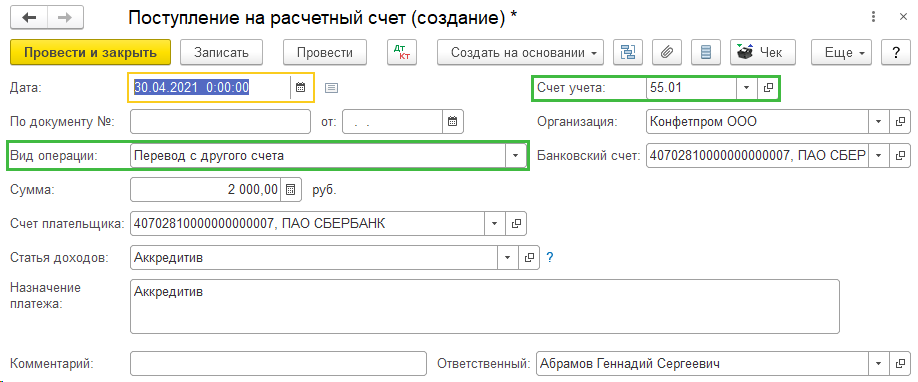Click the Комментарий input field
Screen dimensions: 918x382
click(279, 363)
